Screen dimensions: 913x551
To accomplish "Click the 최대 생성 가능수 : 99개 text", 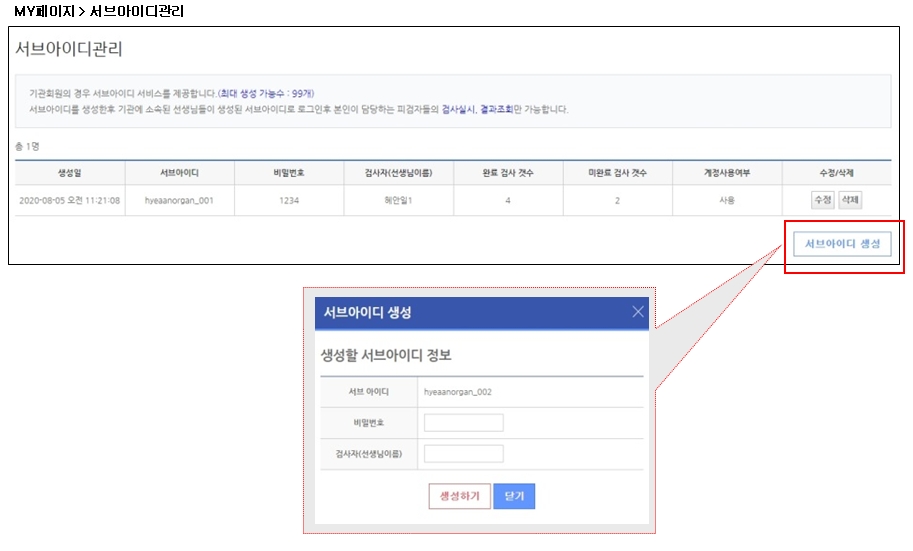I will (266, 93).
